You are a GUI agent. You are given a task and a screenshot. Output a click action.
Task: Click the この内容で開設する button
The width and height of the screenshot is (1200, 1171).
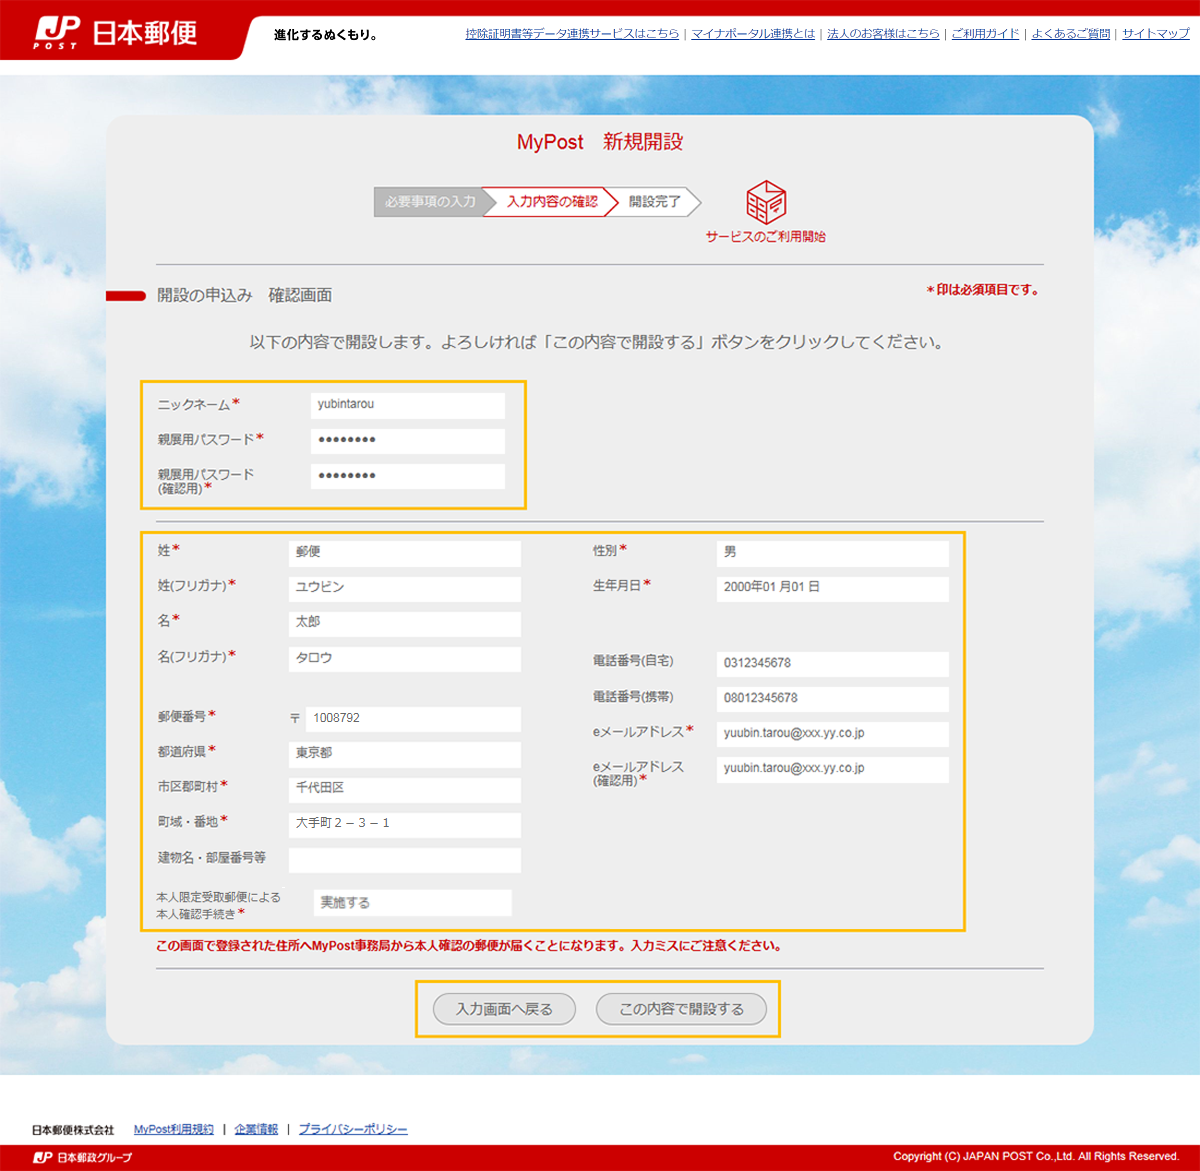pyautogui.click(x=682, y=1009)
